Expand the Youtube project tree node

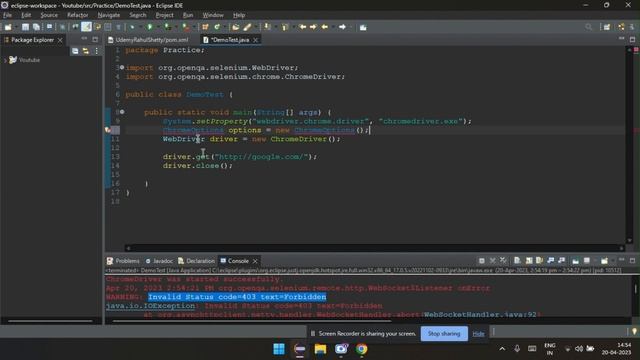tap(5, 60)
